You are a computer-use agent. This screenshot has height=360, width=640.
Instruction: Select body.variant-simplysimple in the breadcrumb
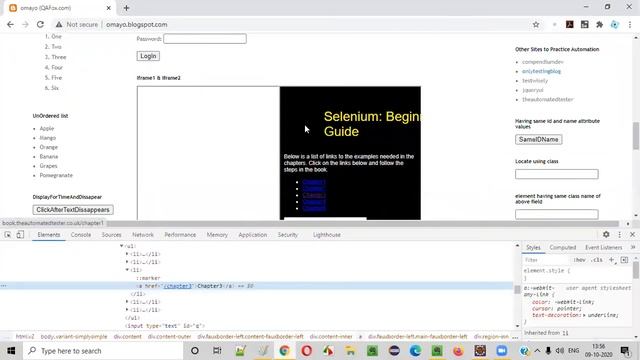(74, 337)
